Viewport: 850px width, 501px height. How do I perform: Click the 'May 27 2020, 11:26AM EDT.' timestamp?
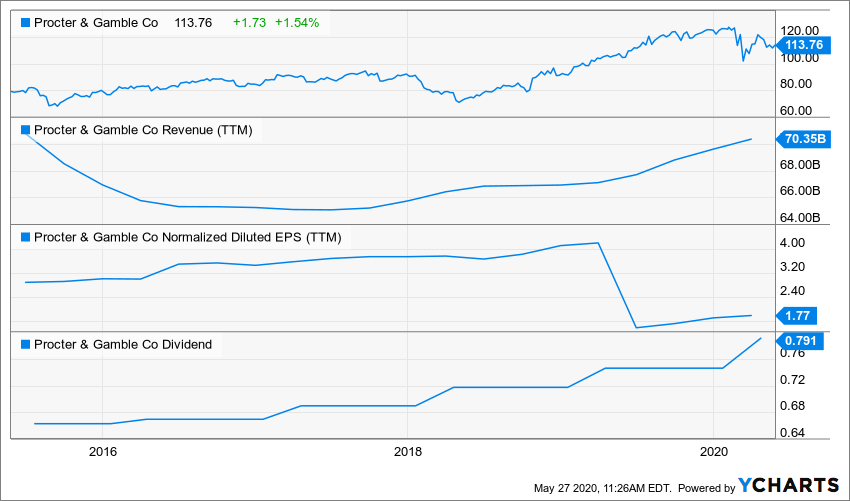tap(603, 488)
